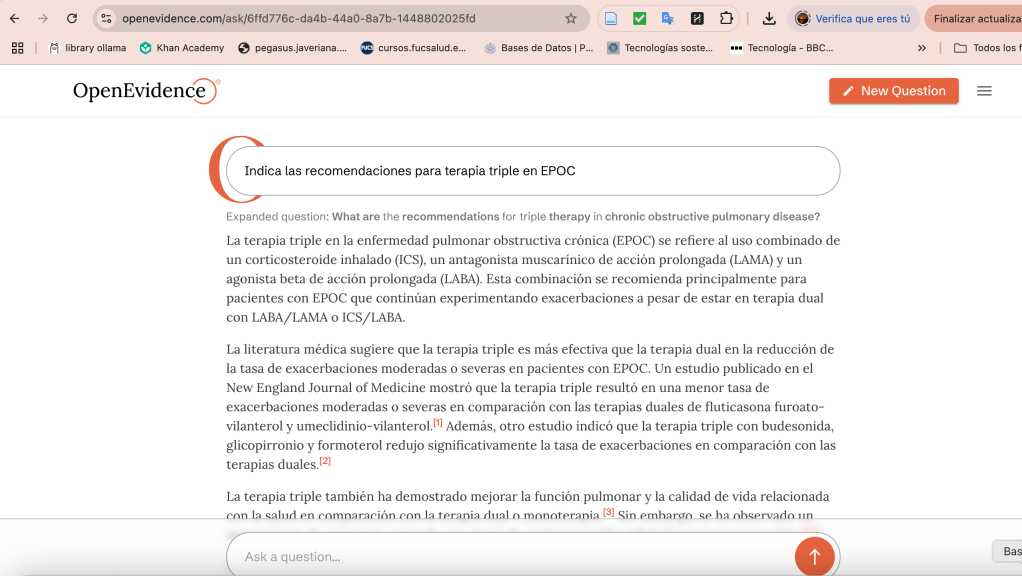Start a New Question

coord(893,91)
